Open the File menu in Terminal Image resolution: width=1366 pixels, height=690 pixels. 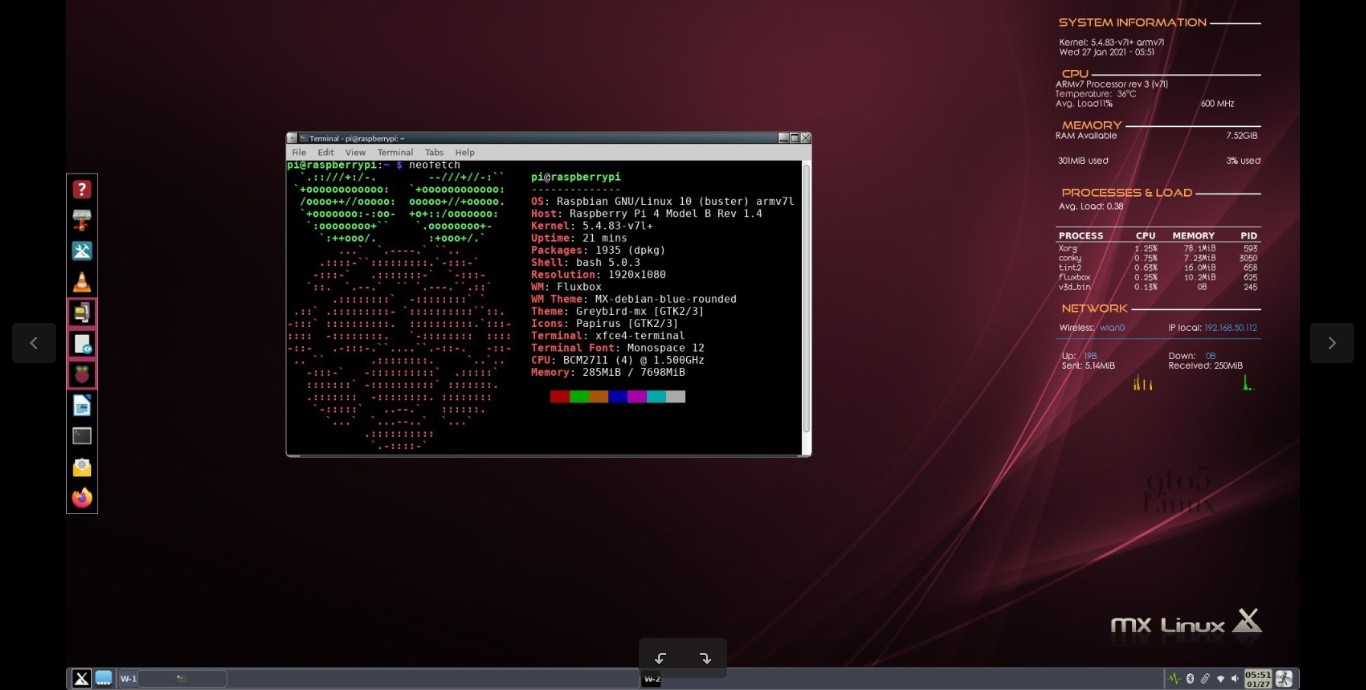click(299, 152)
